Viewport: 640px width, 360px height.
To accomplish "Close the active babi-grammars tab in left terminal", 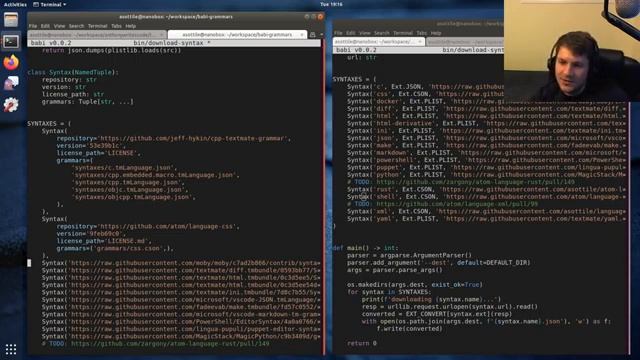I will click(302, 35).
